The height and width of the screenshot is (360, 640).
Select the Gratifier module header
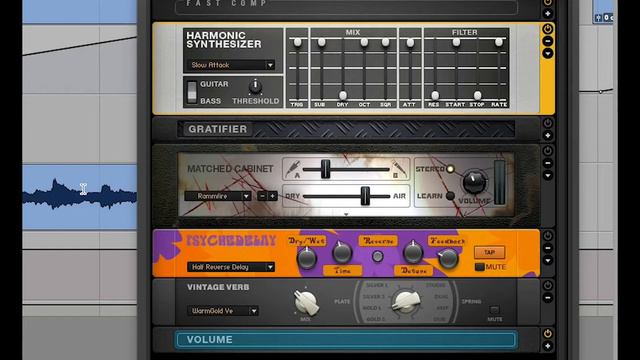point(346,129)
